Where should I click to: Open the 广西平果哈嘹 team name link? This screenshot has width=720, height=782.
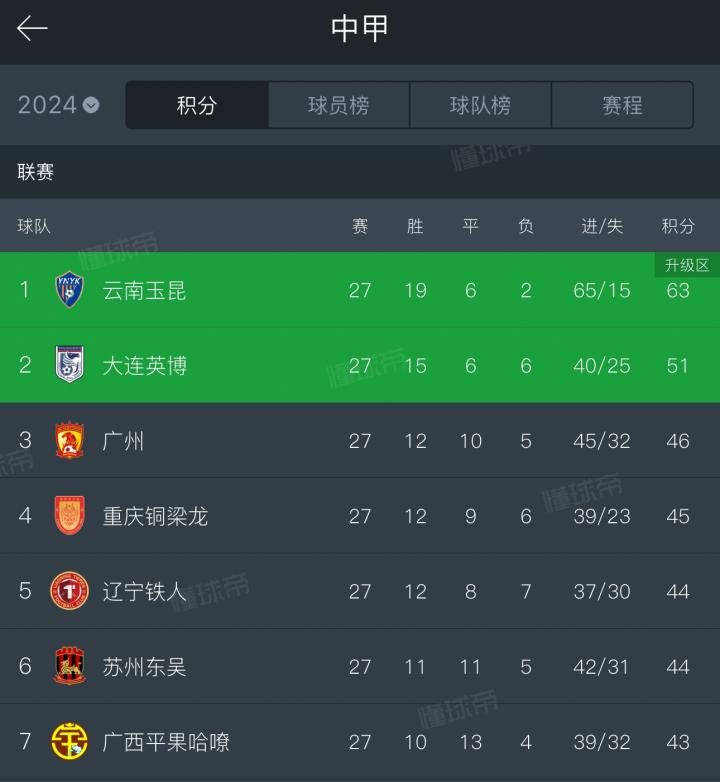click(166, 742)
